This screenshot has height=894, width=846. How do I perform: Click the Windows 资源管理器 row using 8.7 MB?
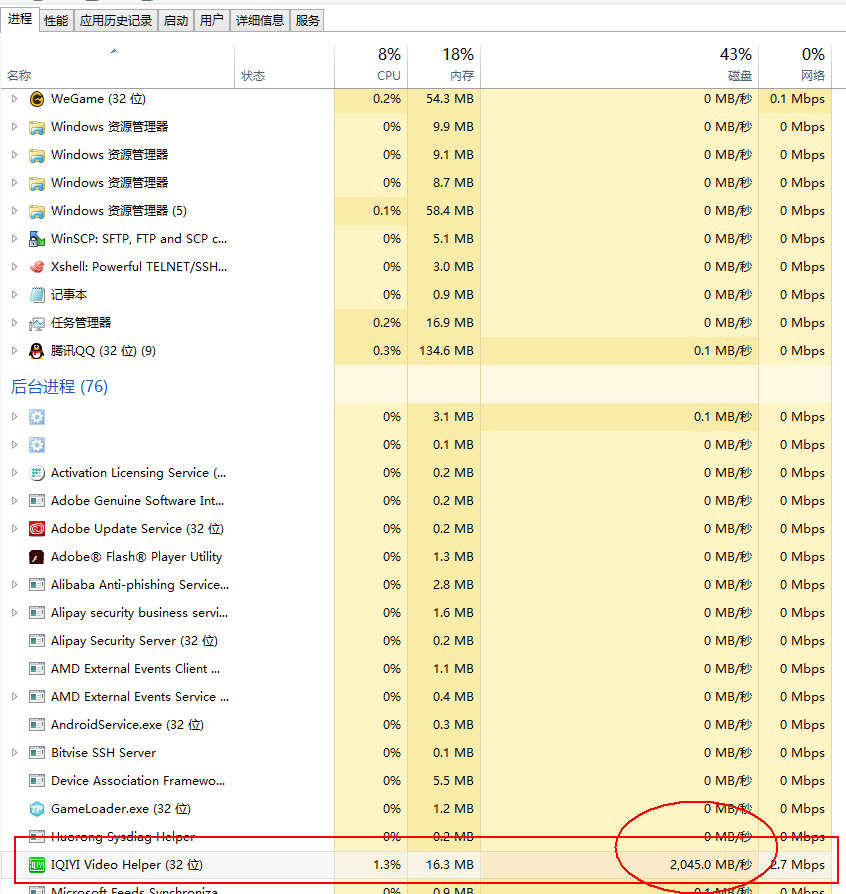(416, 182)
